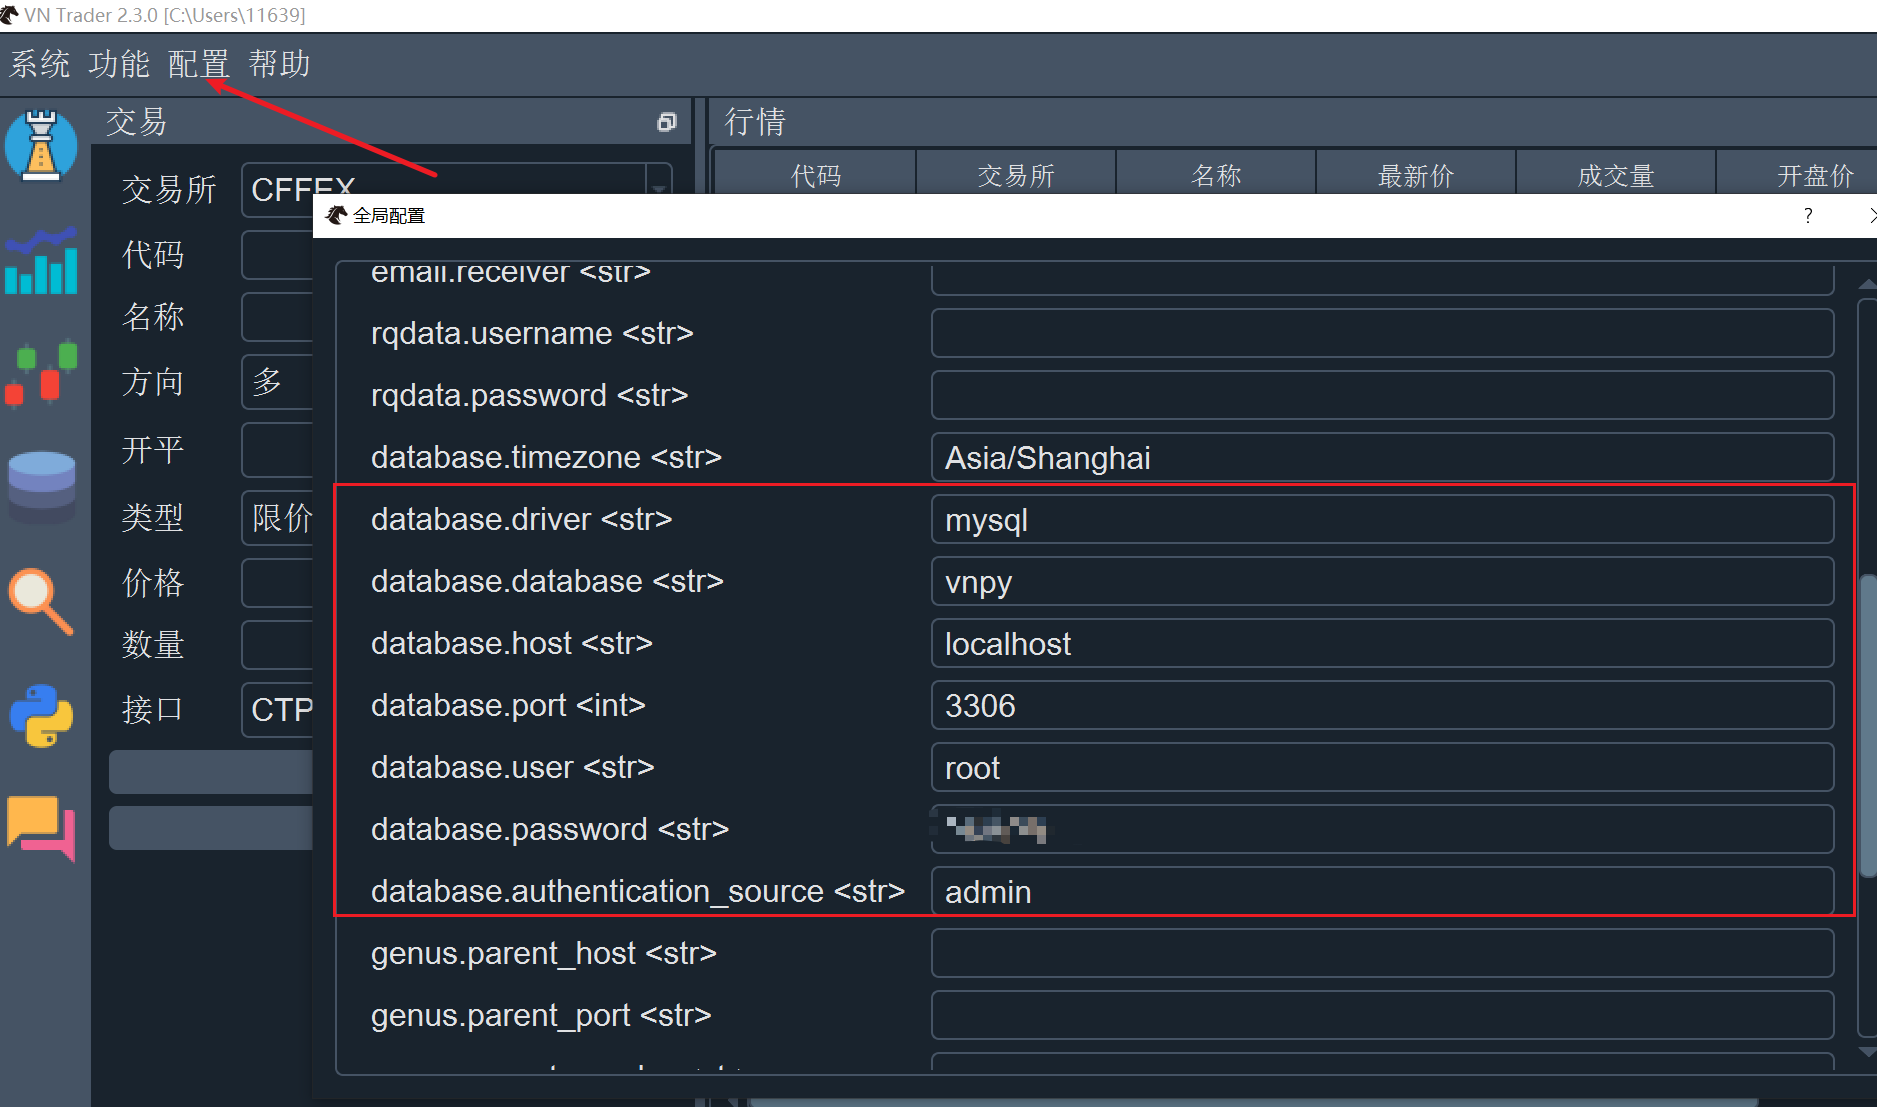Click the wide submit button below the CTP selector
1877x1107 pixels.
click(x=211, y=771)
